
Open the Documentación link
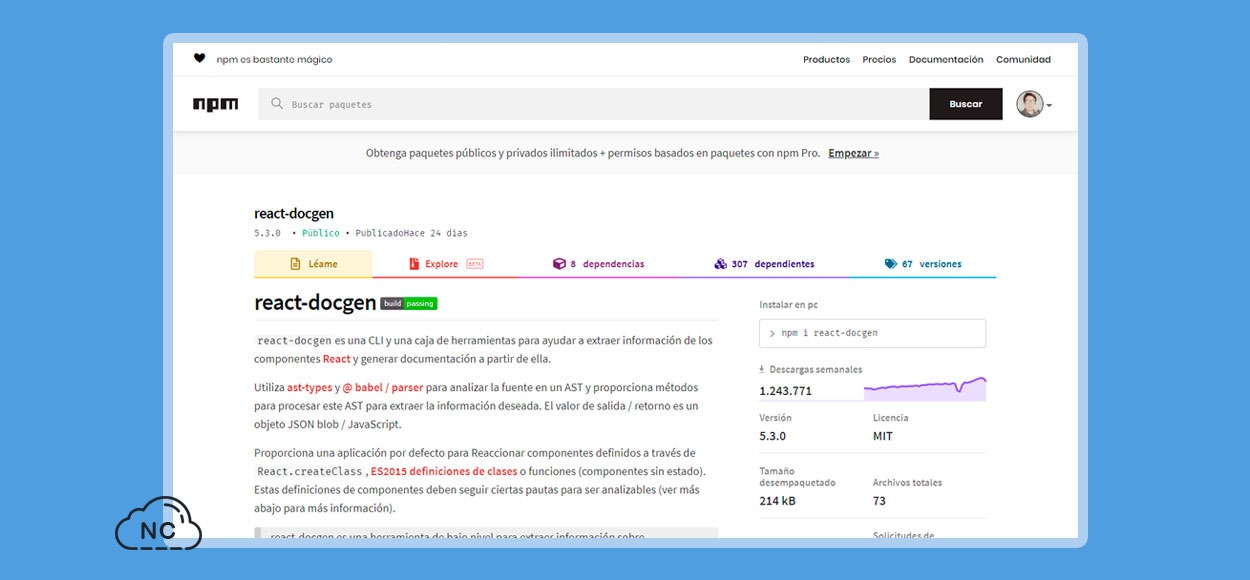946,60
